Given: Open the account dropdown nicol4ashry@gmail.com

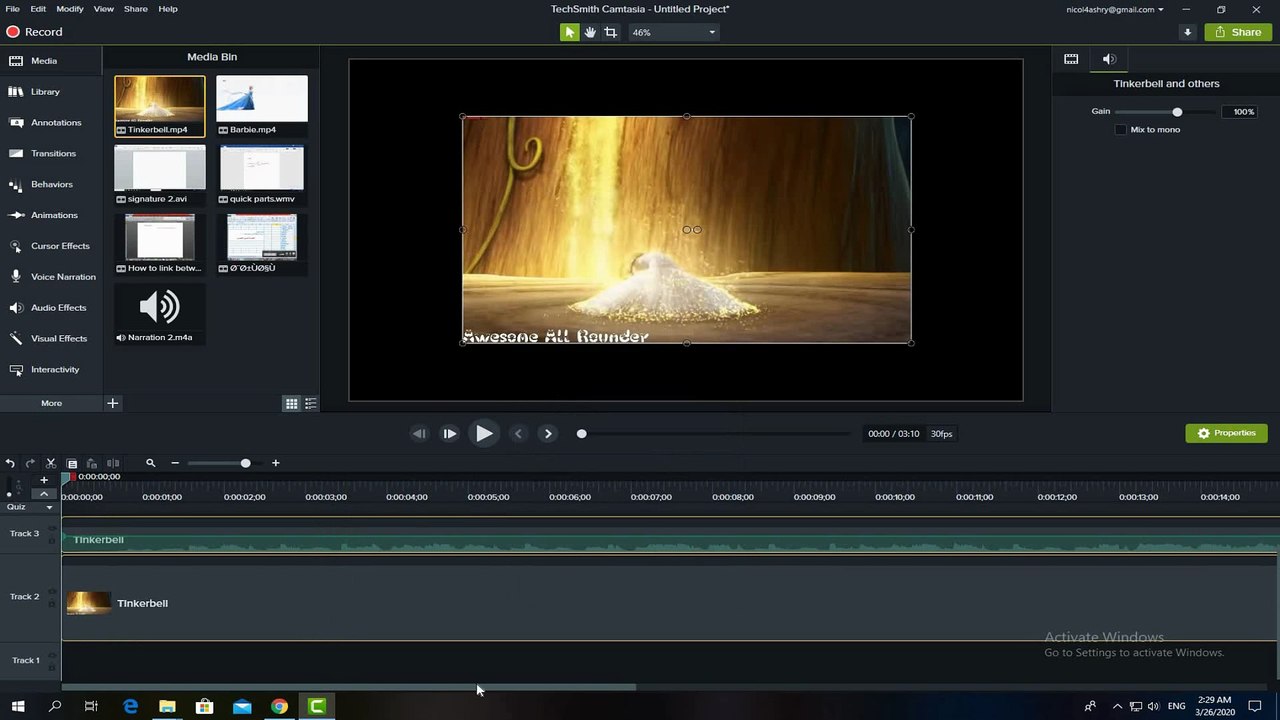Looking at the screenshot, I should 1115,9.
